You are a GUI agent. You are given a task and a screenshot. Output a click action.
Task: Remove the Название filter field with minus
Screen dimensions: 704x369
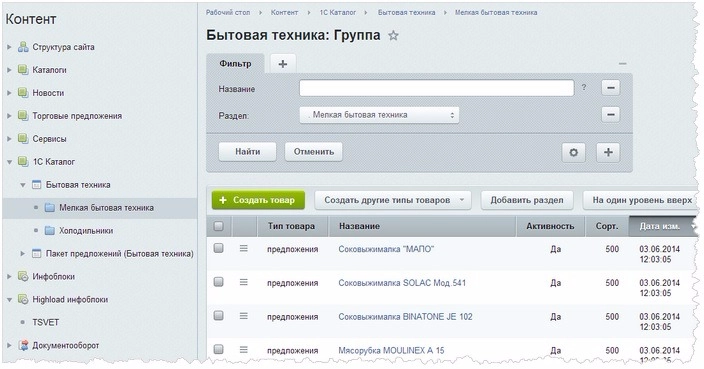[x=611, y=88]
